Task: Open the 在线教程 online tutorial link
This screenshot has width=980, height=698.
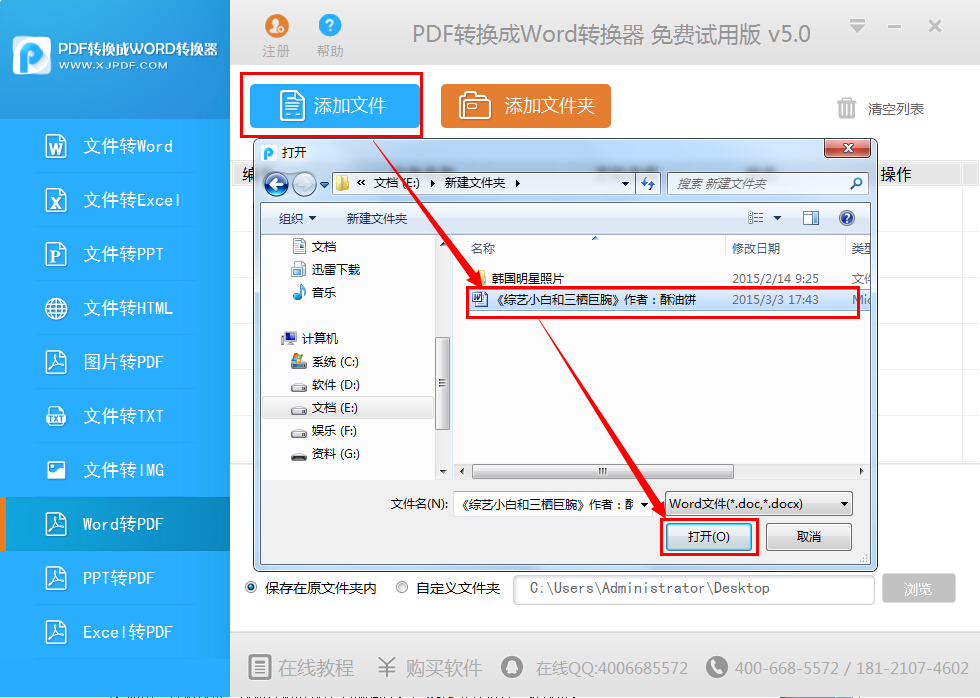Action: click(301, 668)
